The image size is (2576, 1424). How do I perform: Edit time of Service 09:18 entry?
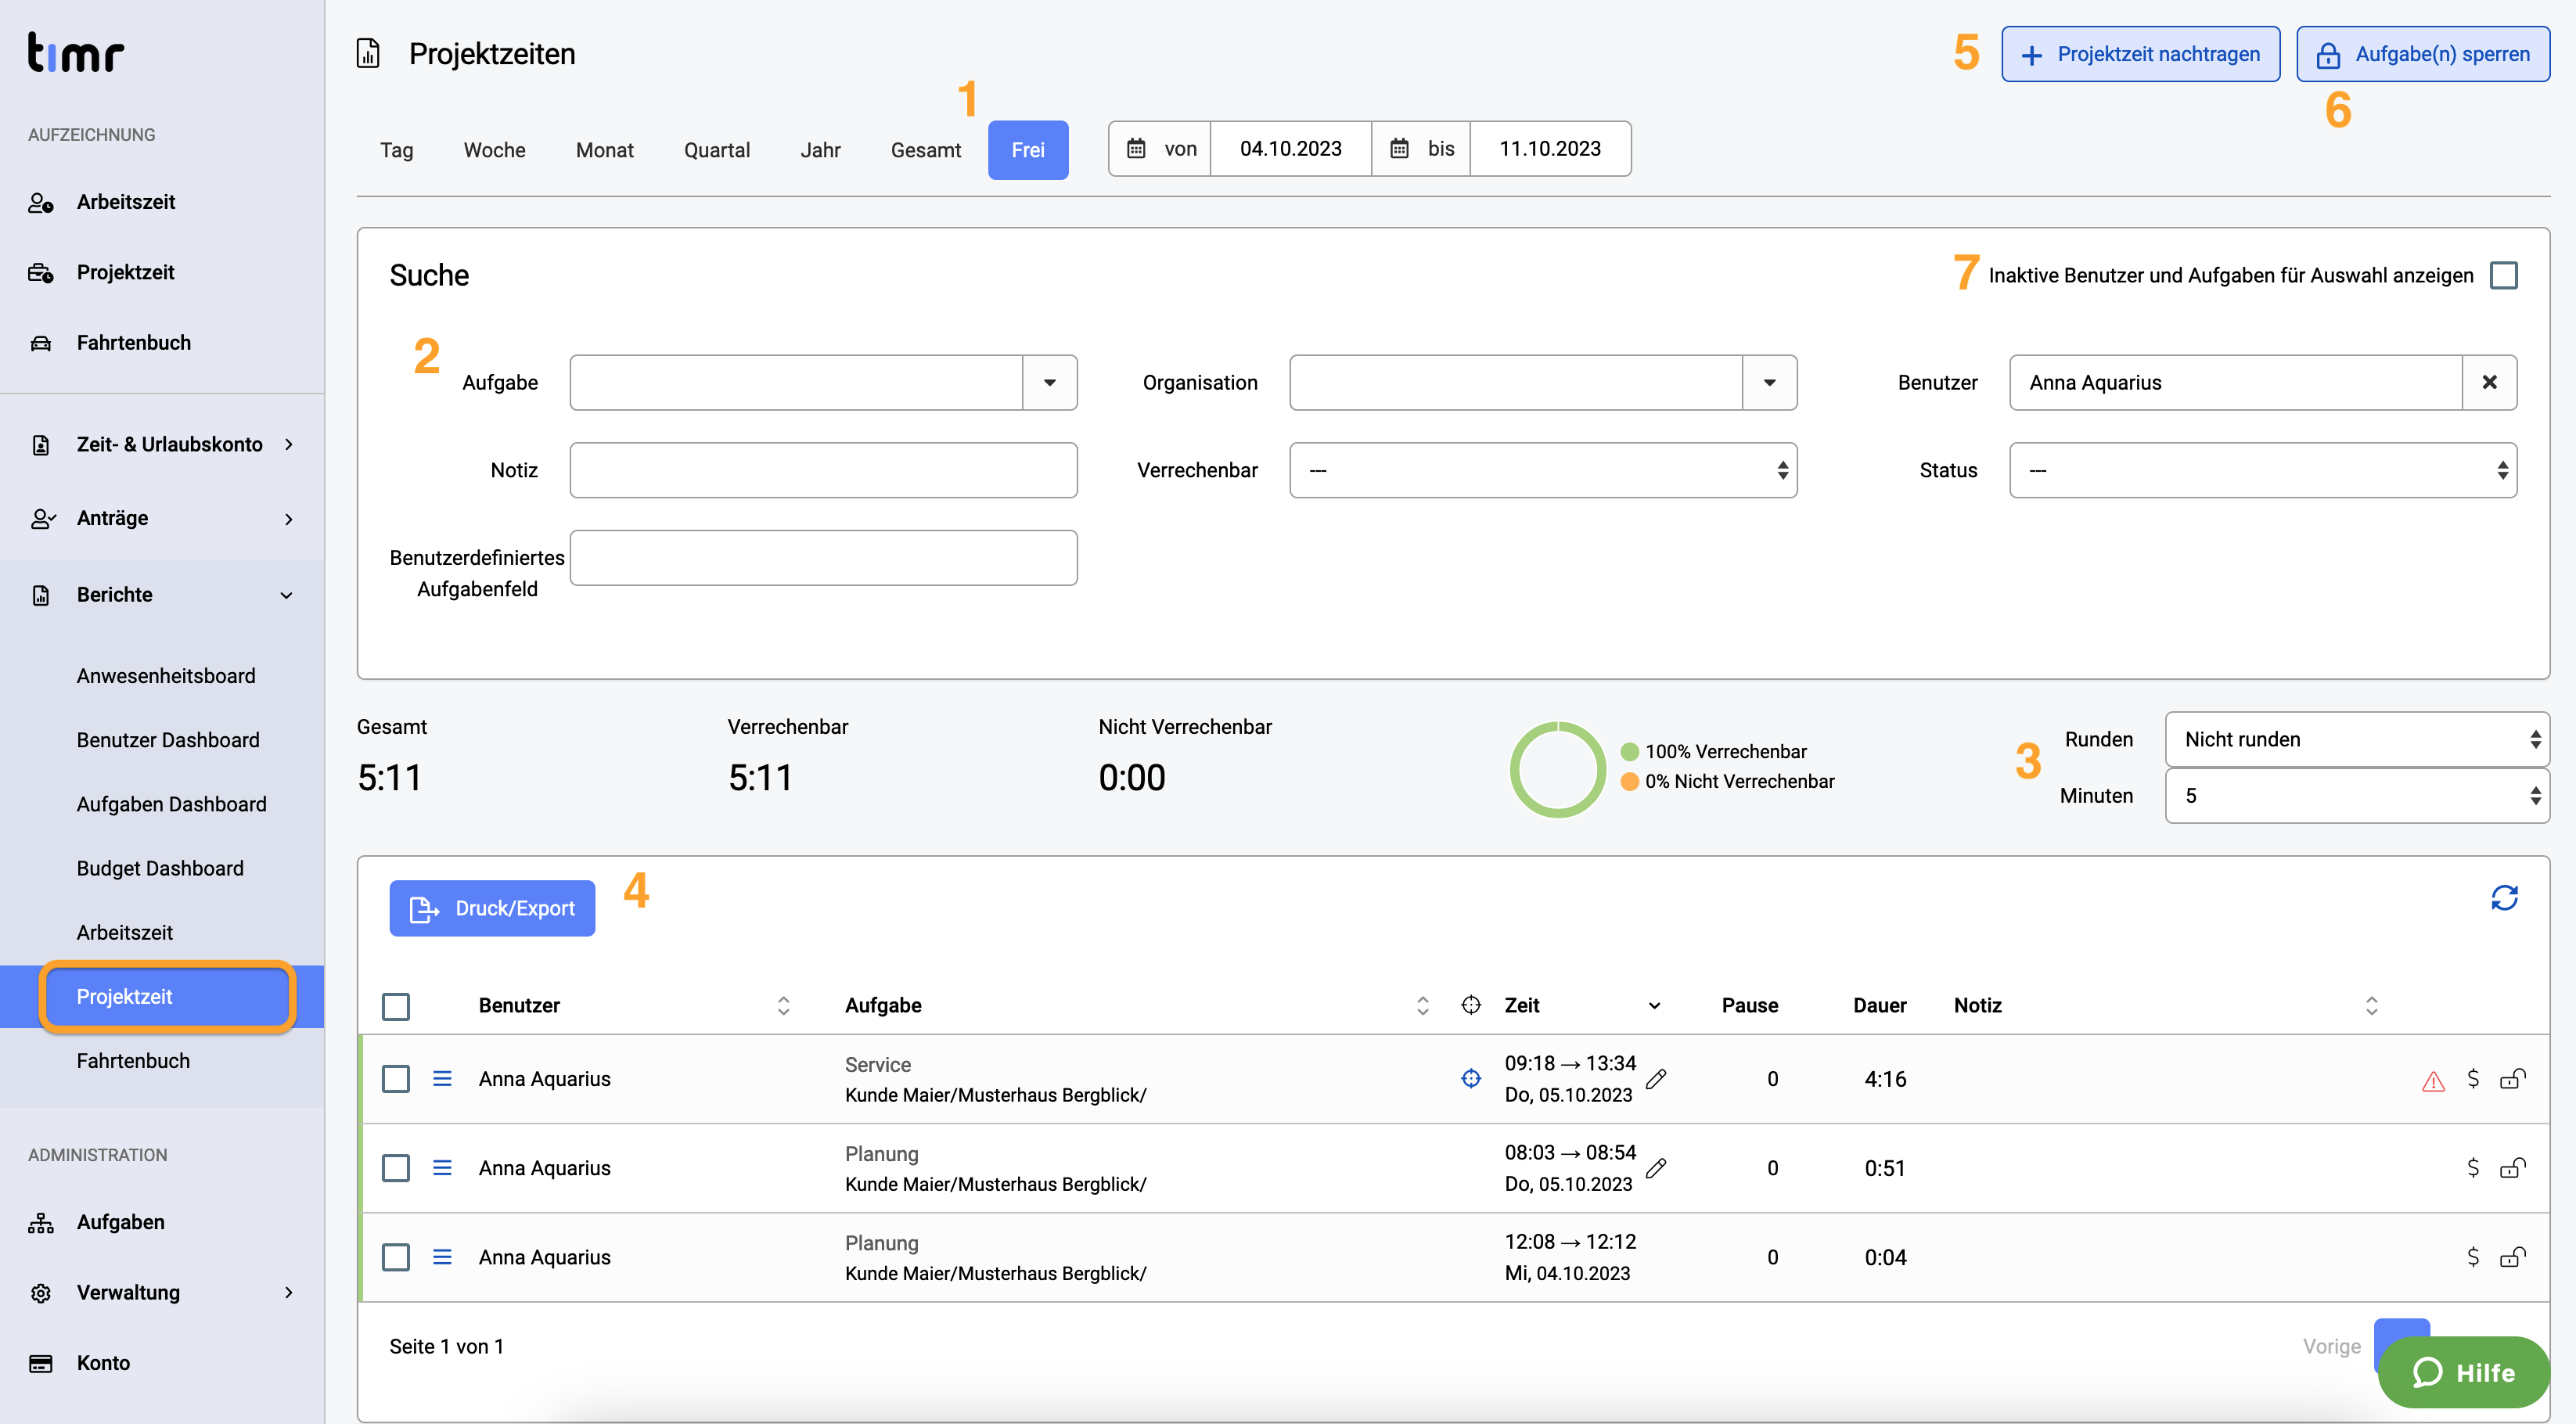(x=1656, y=1079)
